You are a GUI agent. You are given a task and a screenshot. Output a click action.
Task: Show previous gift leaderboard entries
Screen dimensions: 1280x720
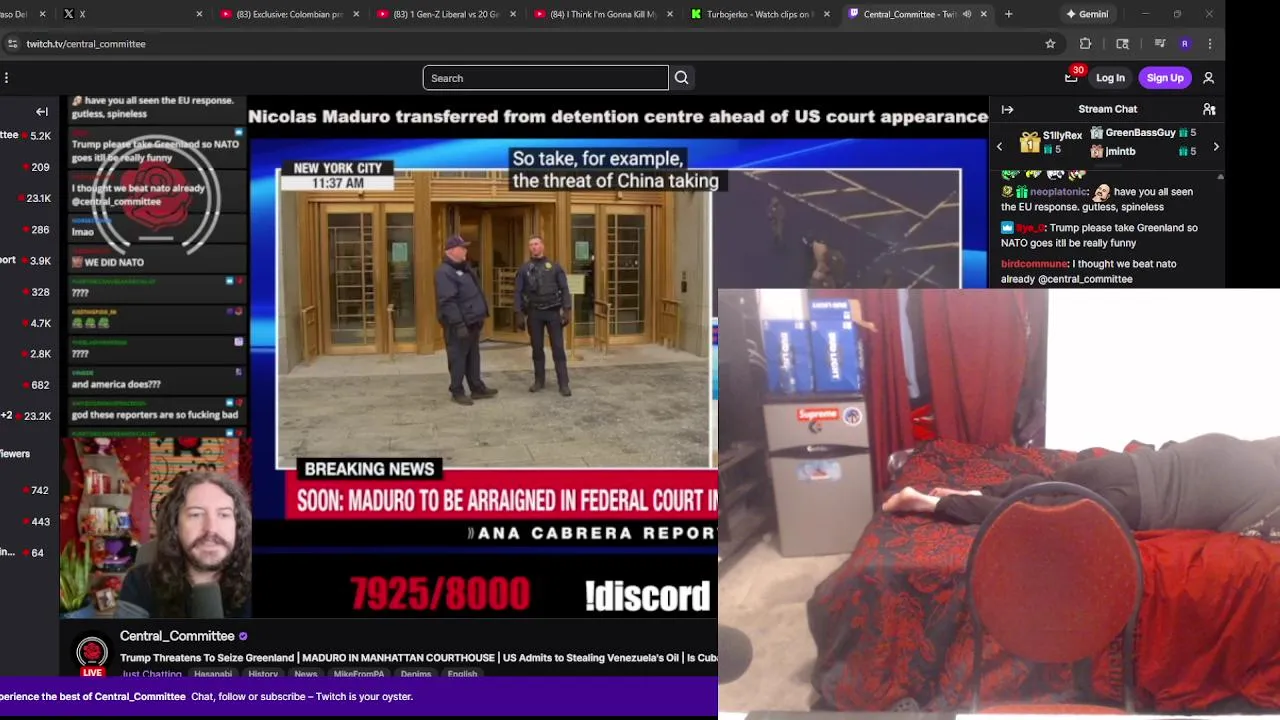[x=999, y=147]
